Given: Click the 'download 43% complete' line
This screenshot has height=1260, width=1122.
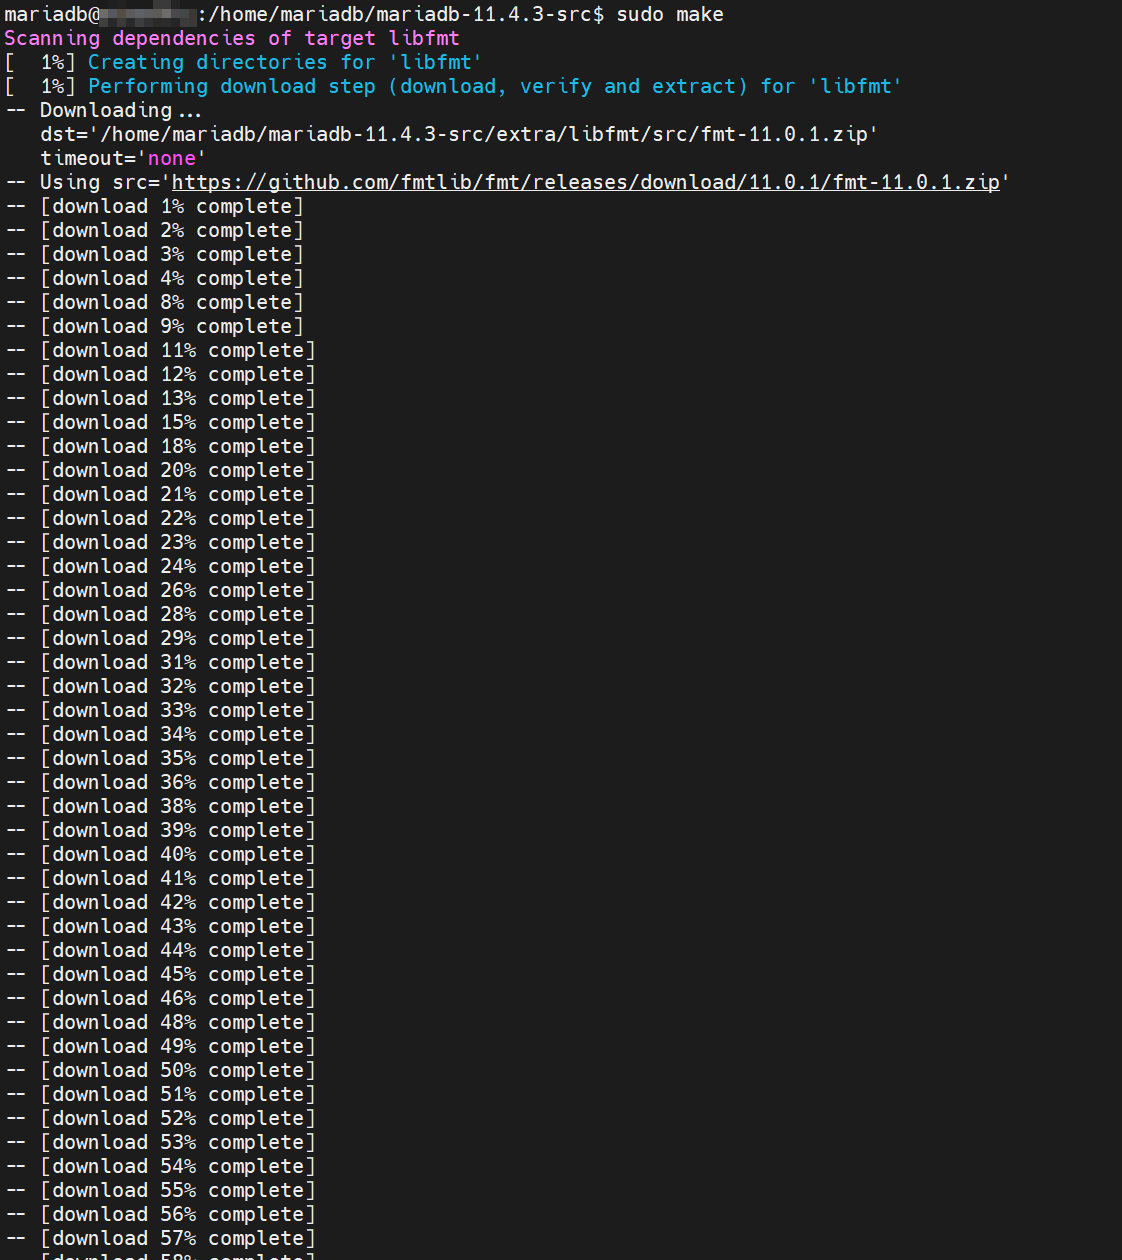Looking at the screenshot, I should [x=161, y=927].
